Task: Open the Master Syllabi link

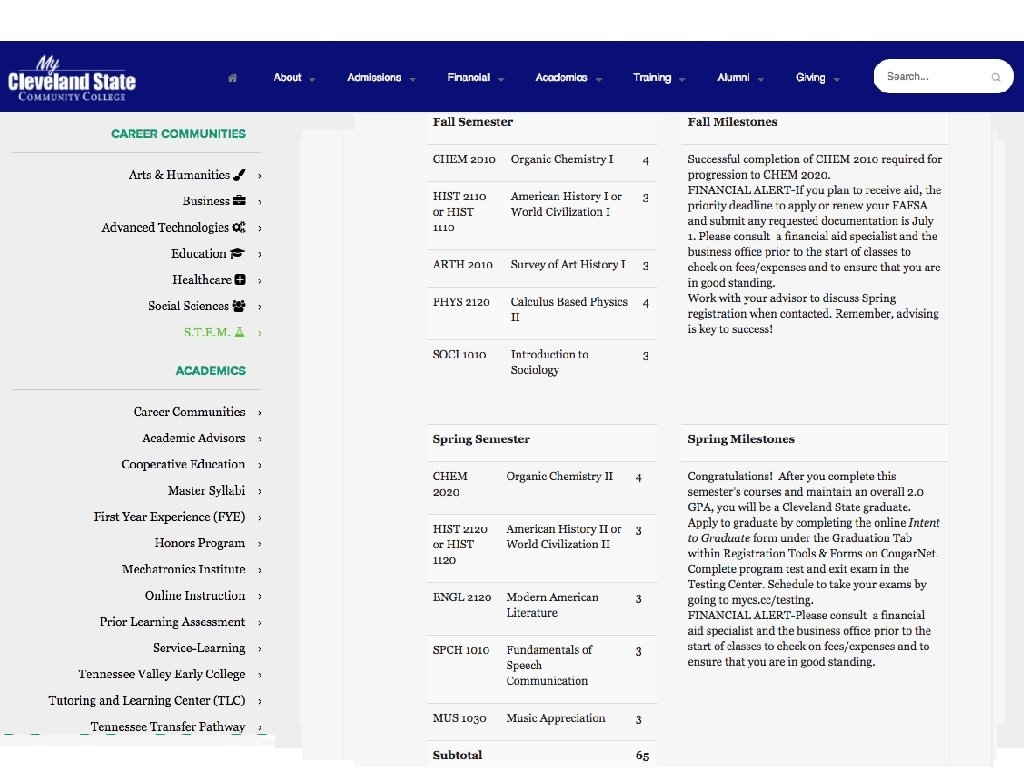Action: [206, 490]
